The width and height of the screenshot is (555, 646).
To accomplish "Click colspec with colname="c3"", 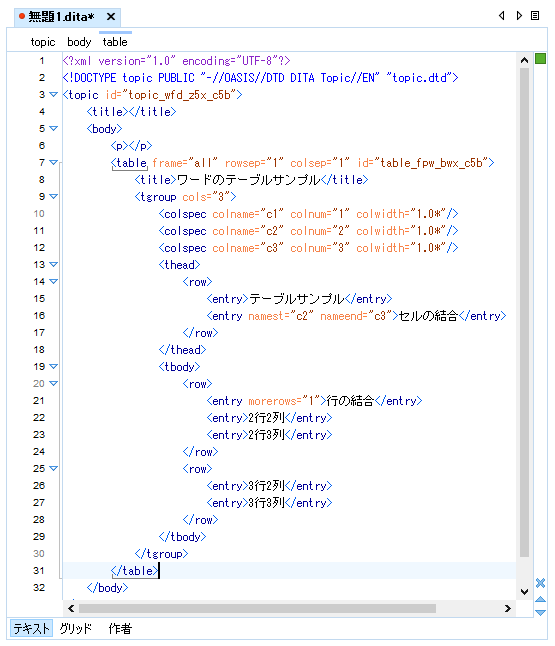I will [x=309, y=248].
